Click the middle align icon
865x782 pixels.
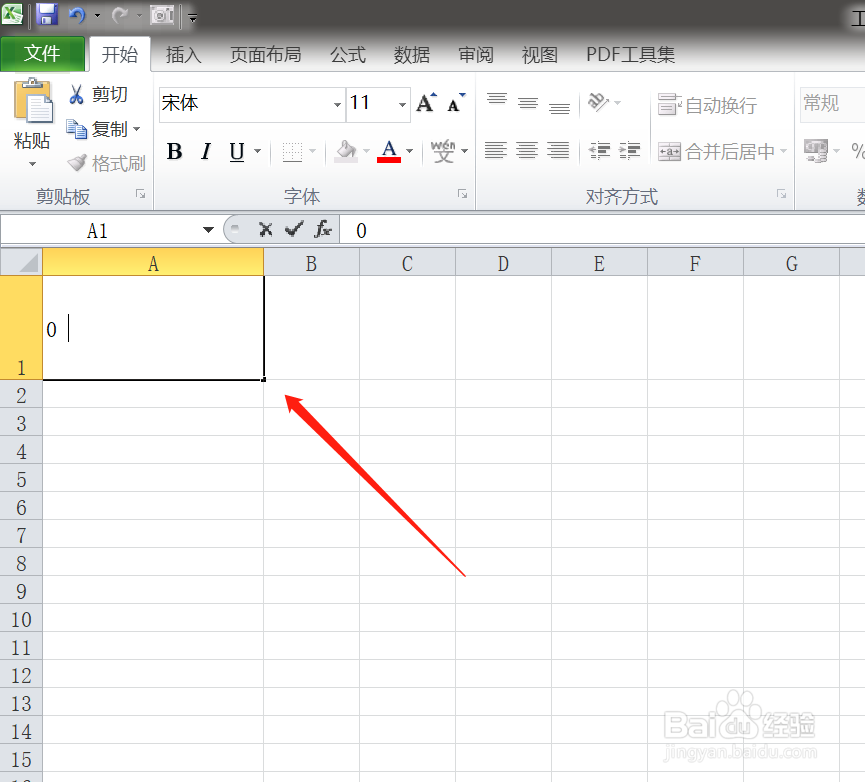[x=528, y=103]
